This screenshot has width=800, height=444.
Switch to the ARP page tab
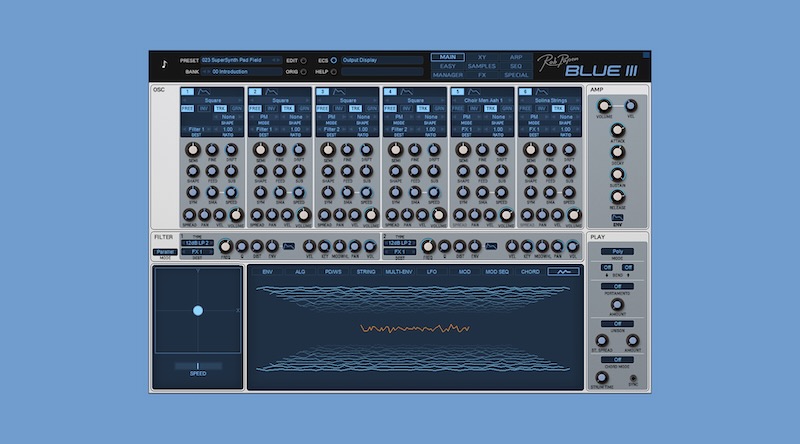516,57
